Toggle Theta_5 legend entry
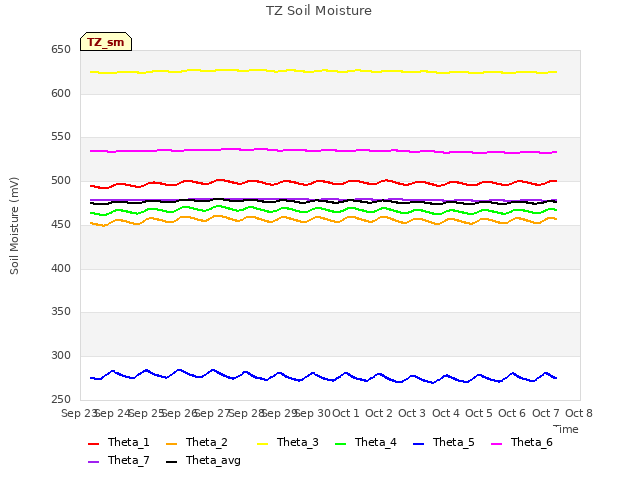The width and height of the screenshot is (640, 480). coord(444,442)
